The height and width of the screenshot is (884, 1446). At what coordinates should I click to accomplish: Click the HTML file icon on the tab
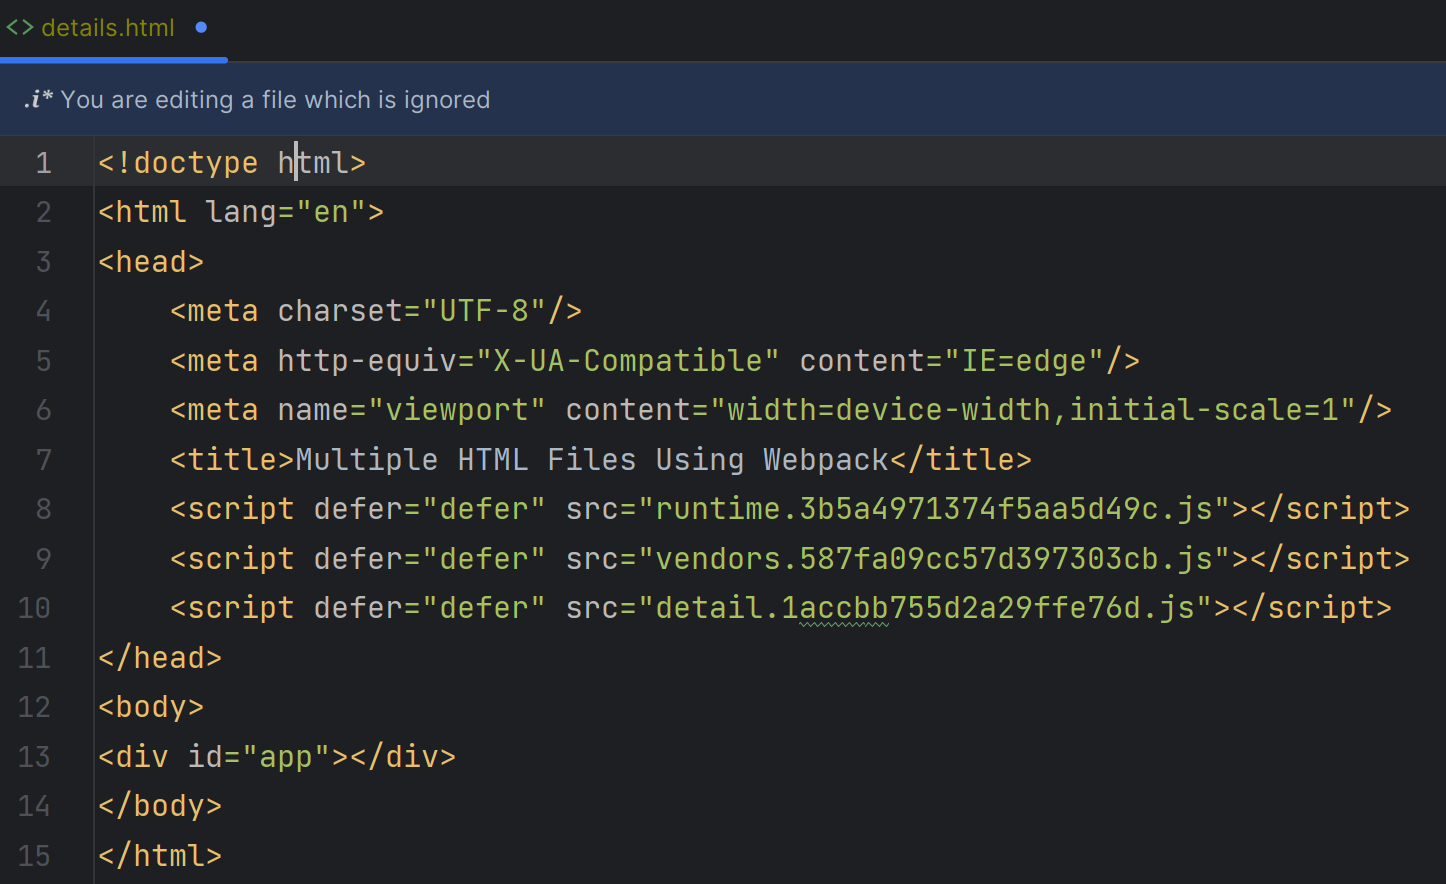click(x=19, y=28)
